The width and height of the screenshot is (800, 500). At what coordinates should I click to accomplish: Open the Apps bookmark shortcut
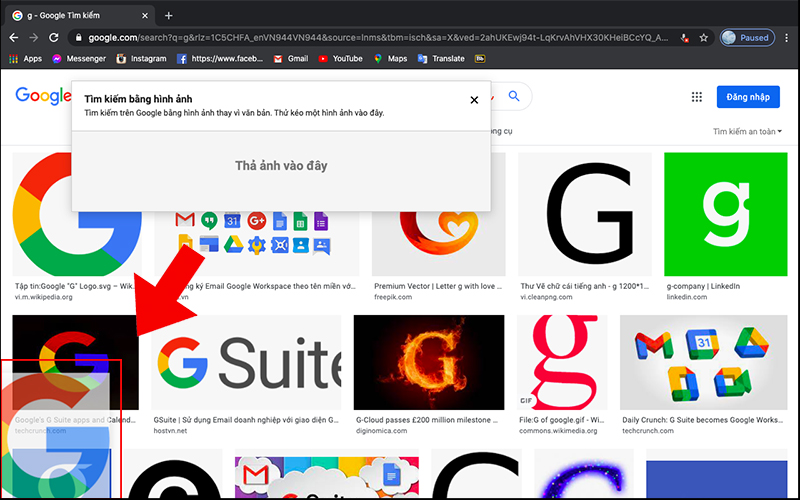[26, 59]
